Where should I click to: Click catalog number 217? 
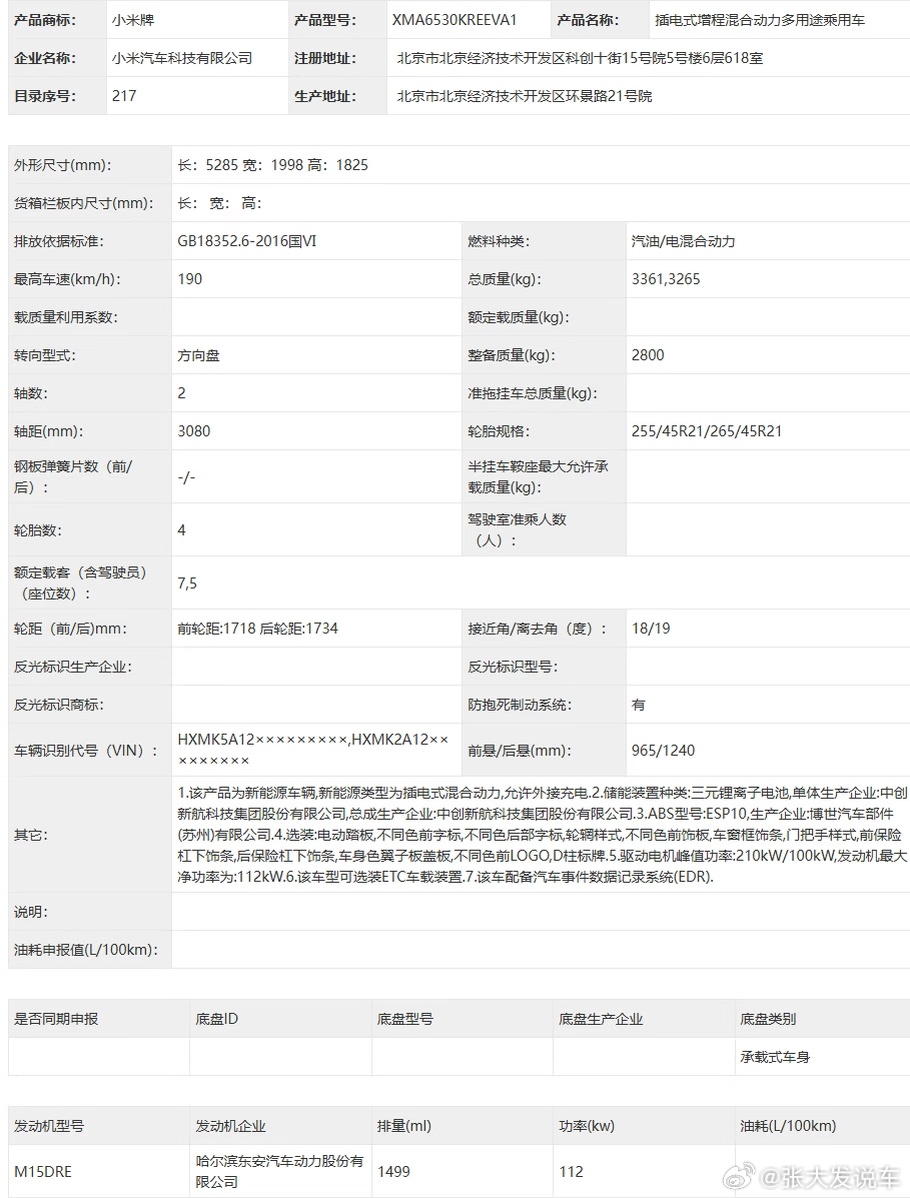tap(124, 96)
